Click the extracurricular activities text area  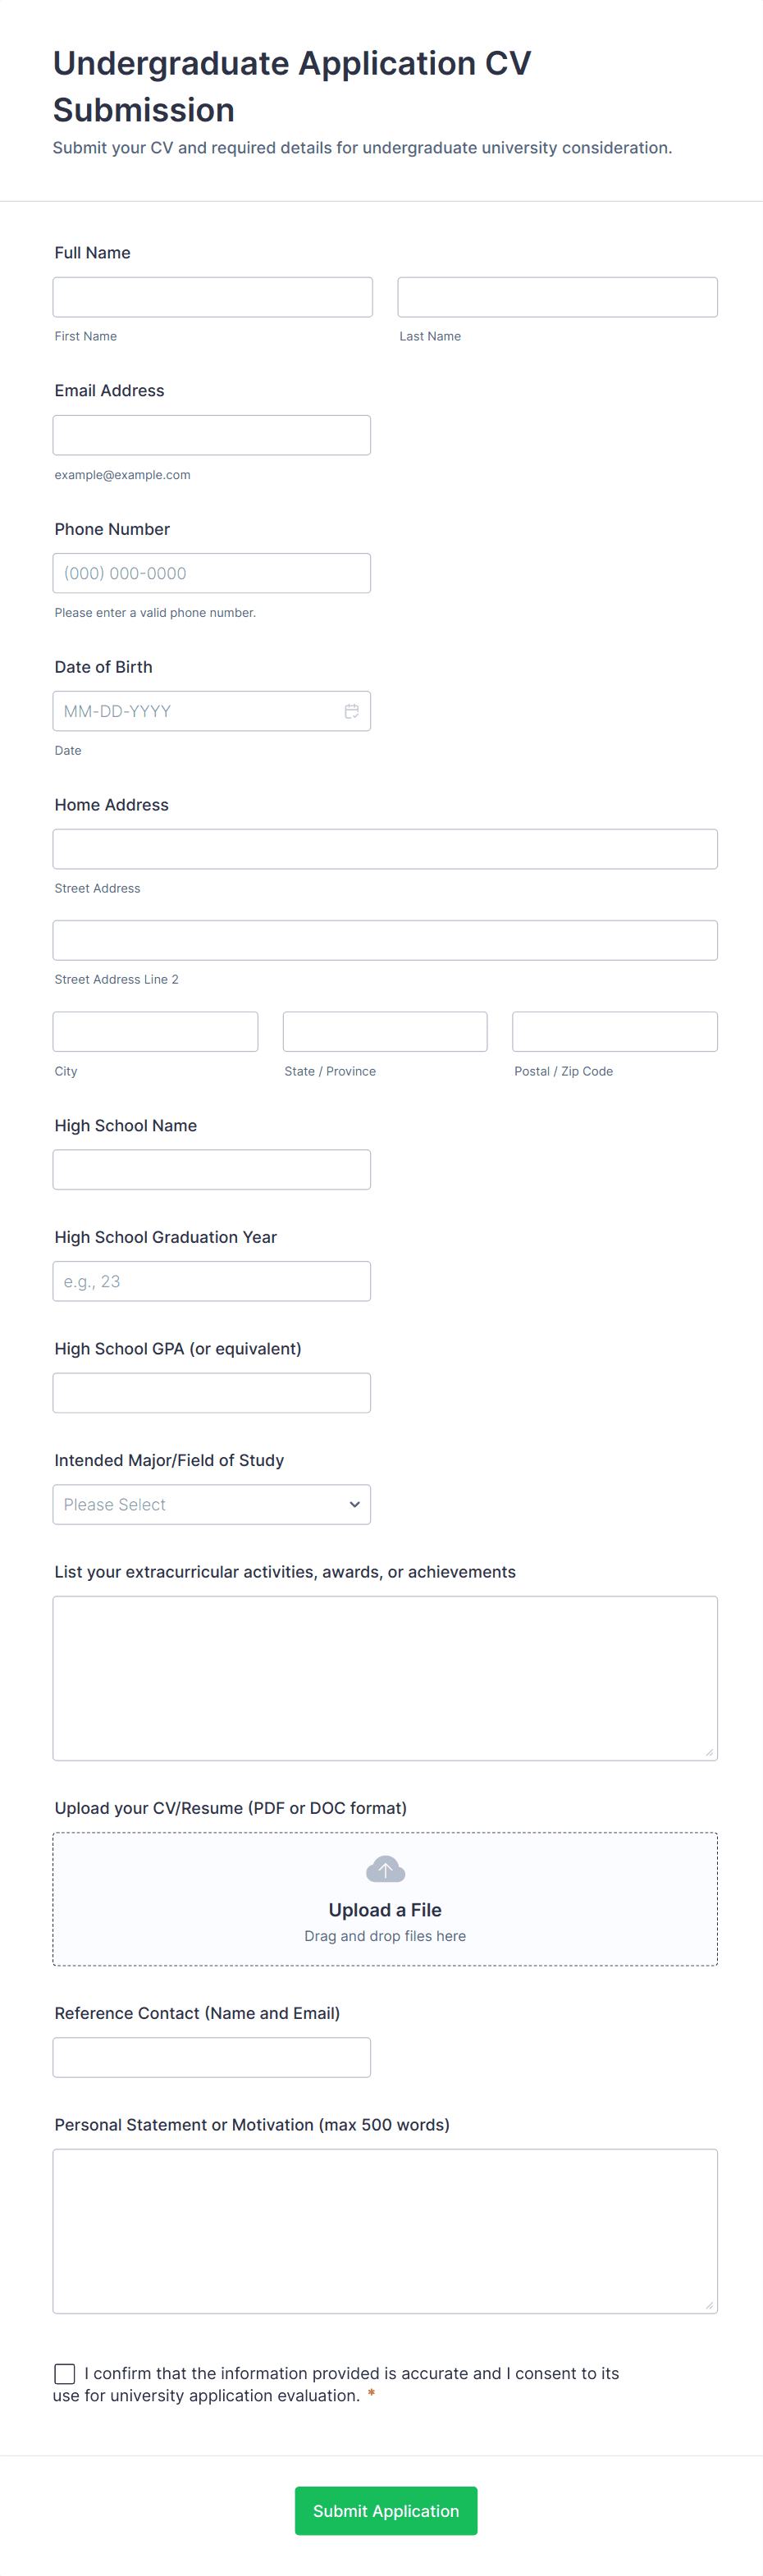click(x=385, y=1677)
